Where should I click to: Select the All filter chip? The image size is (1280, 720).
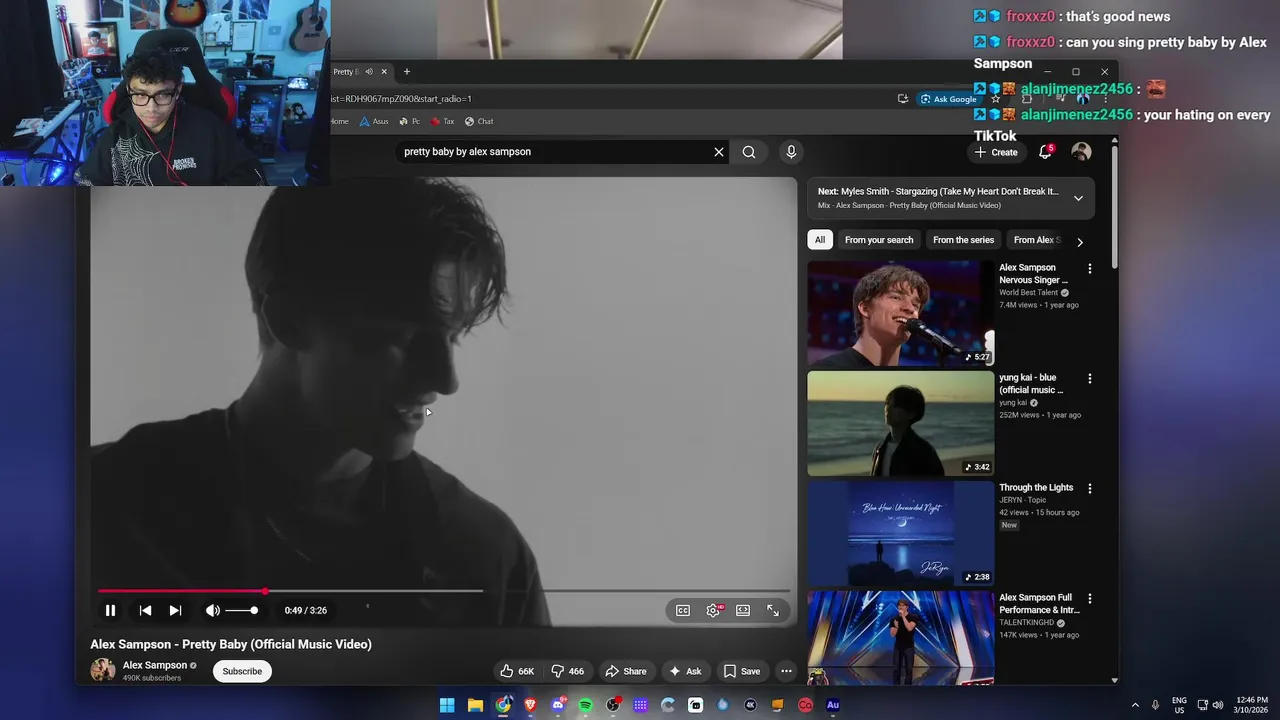coord(820,240)
